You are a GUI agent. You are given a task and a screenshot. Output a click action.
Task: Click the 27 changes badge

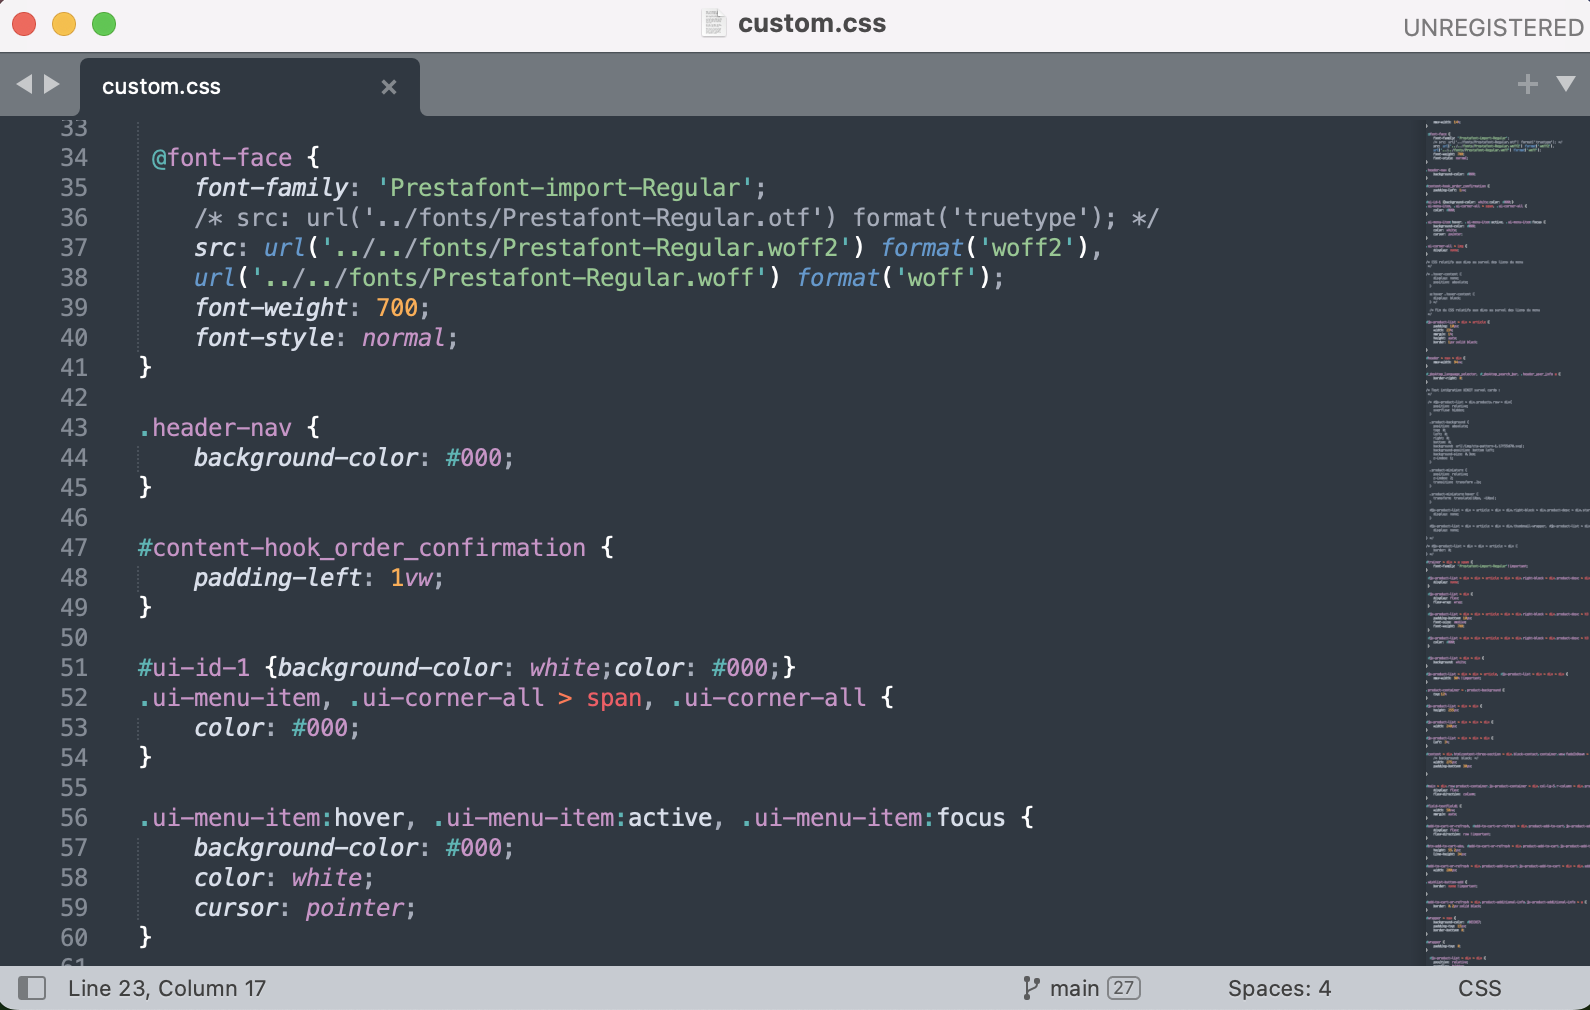click(x=1124, y=988)
